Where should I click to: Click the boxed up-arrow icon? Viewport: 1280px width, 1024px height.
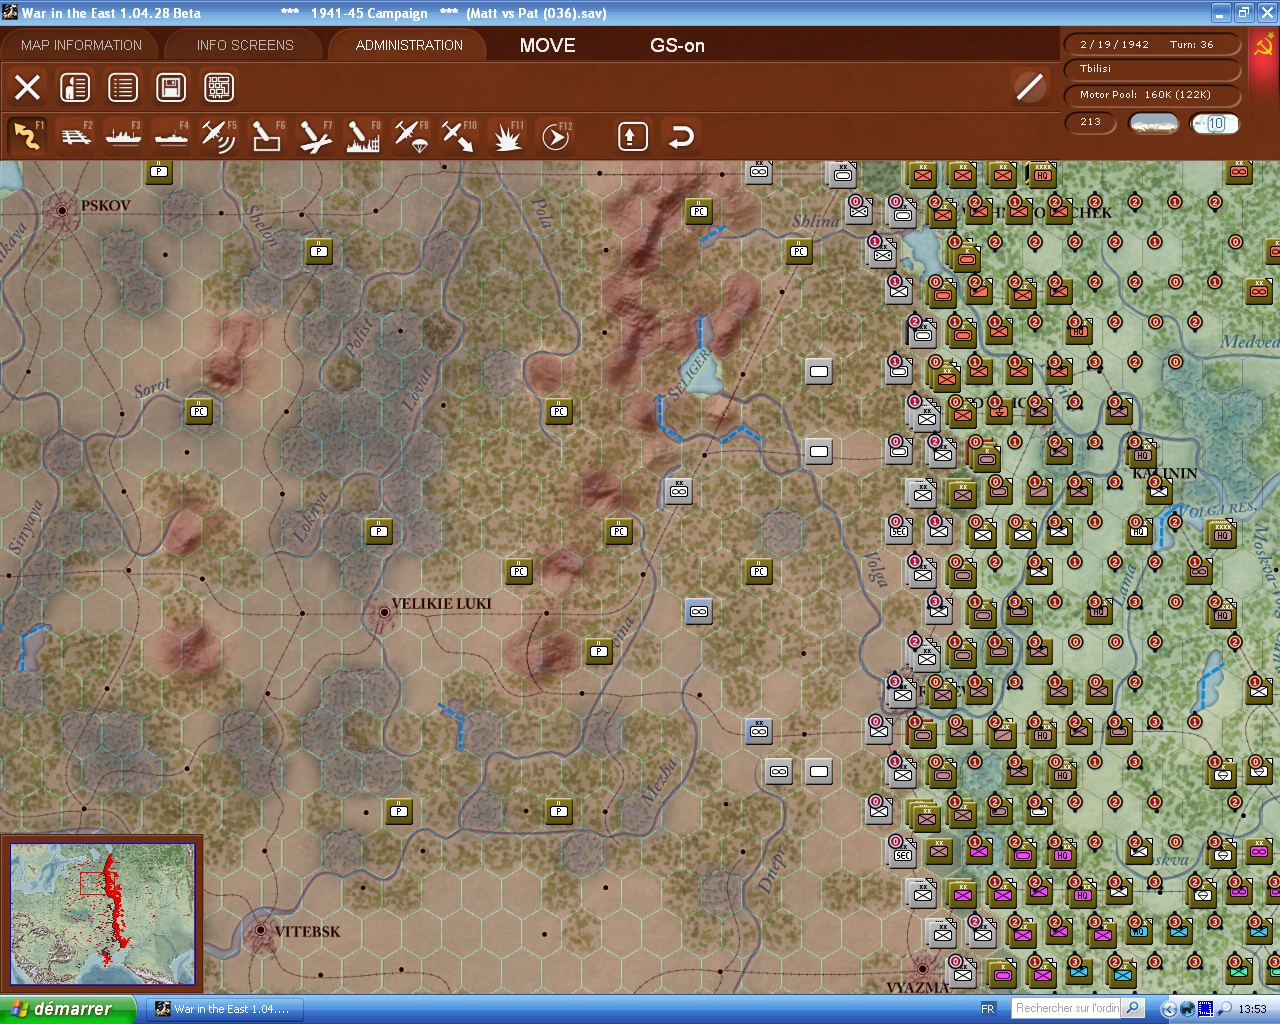click(x=632, y=136)
